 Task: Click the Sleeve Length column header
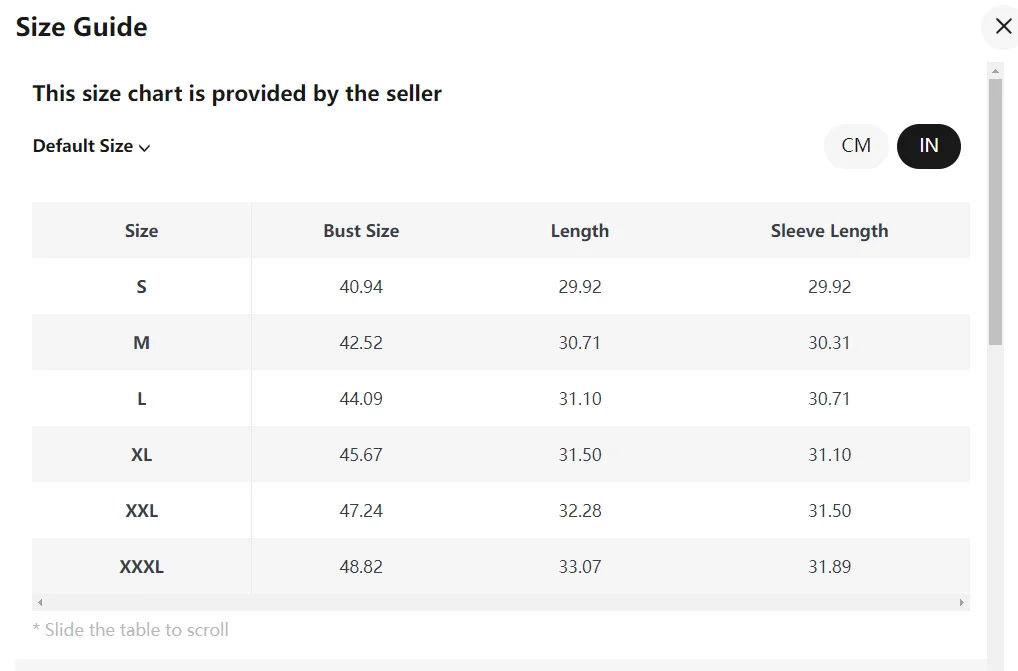coord(829,231)
